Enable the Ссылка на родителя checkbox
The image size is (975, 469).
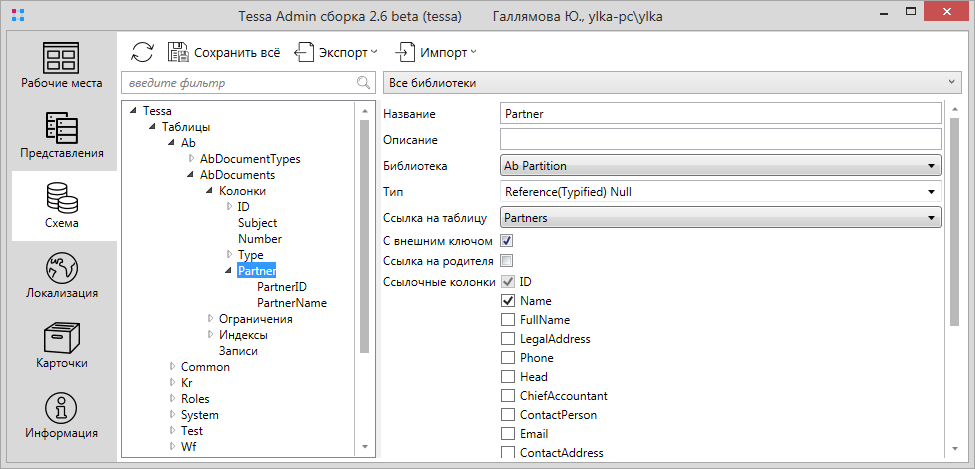[x=507, y=261]
